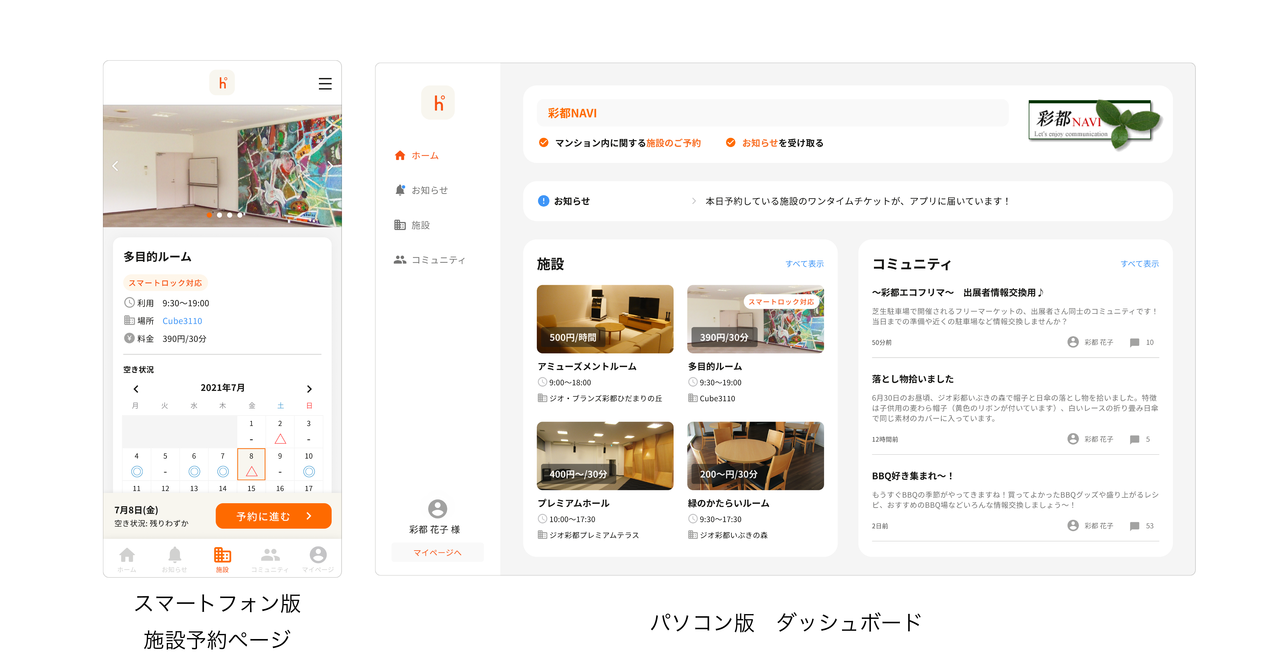
Task: Open the hamburger menu on smartphone view
Action: [325, 84]
